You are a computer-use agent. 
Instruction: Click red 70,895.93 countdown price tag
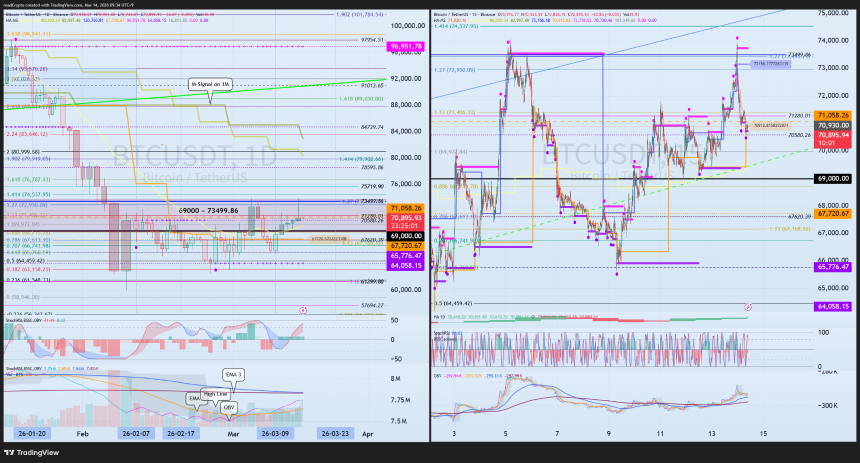click(406, 222)
